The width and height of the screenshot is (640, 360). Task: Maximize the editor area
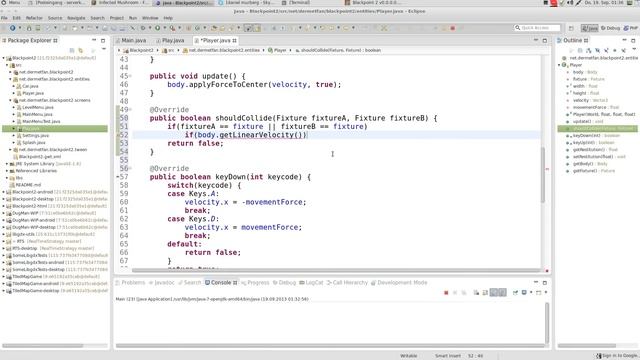pos(544,40)
